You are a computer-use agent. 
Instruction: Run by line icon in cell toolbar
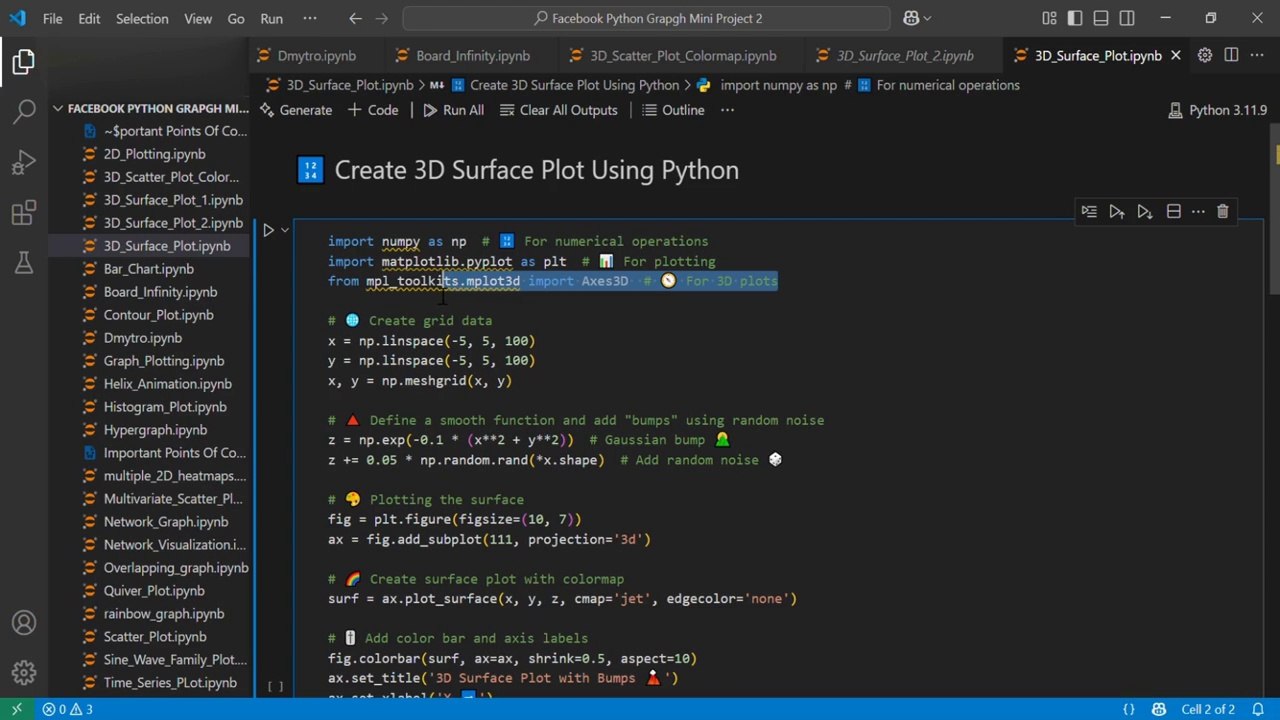pyautogui.click(x=1089, y=211)
